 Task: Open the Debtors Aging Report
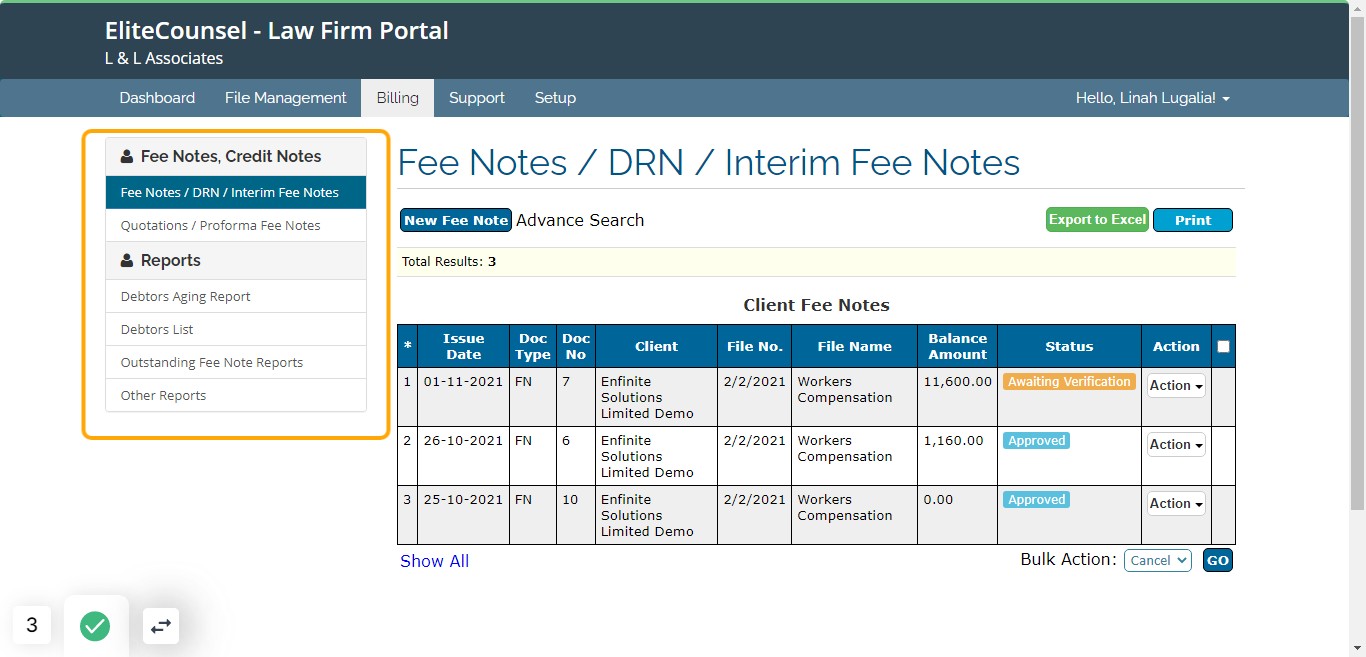click(236, 297)
